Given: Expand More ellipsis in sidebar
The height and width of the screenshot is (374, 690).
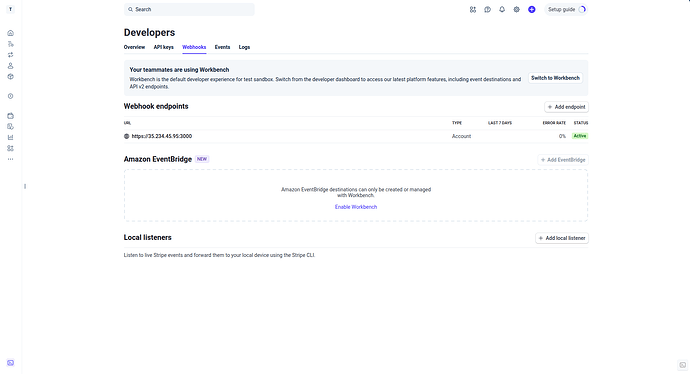Looking at the screenshot, I should click(x=11, y=159).
